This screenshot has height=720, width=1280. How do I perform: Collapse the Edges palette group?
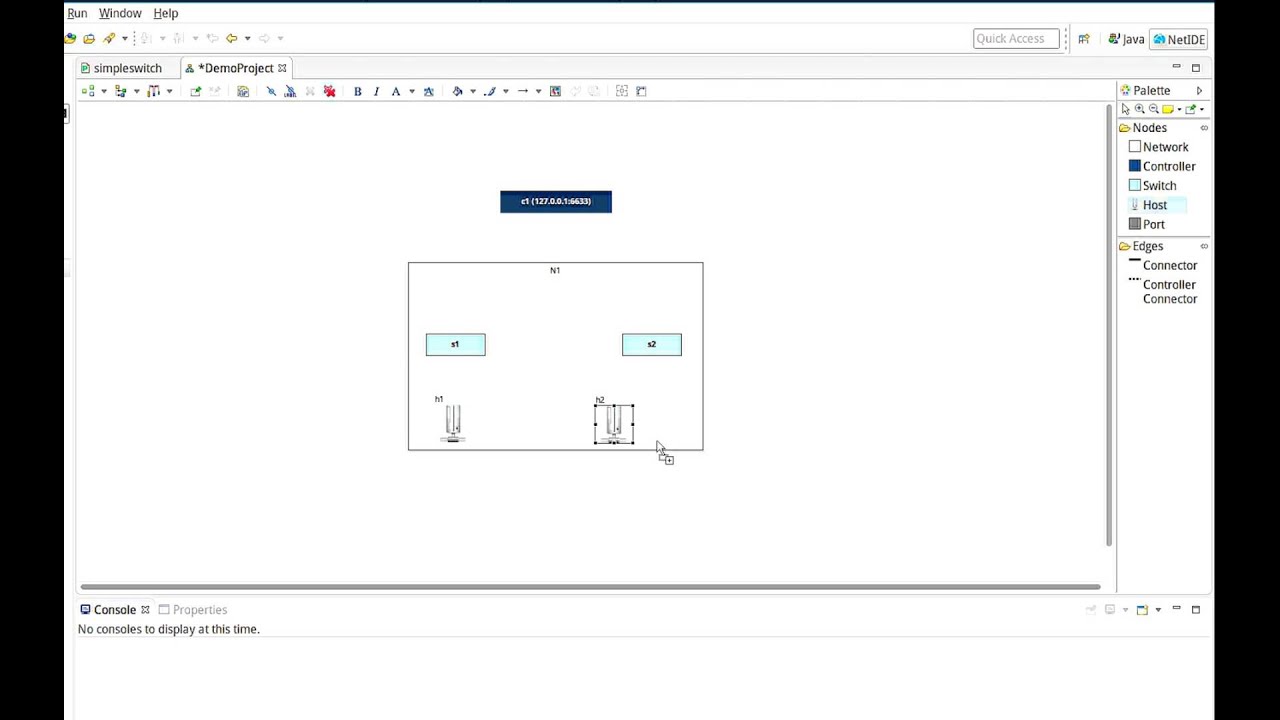1204,246
